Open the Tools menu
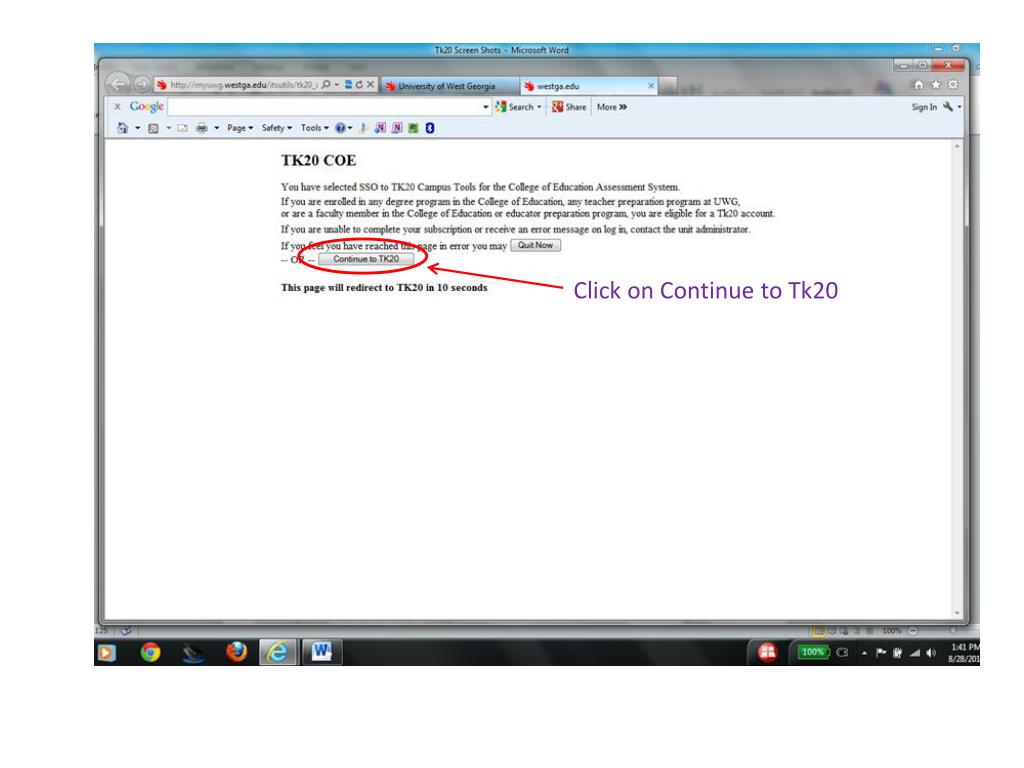1024x768 pixels. 315,128
